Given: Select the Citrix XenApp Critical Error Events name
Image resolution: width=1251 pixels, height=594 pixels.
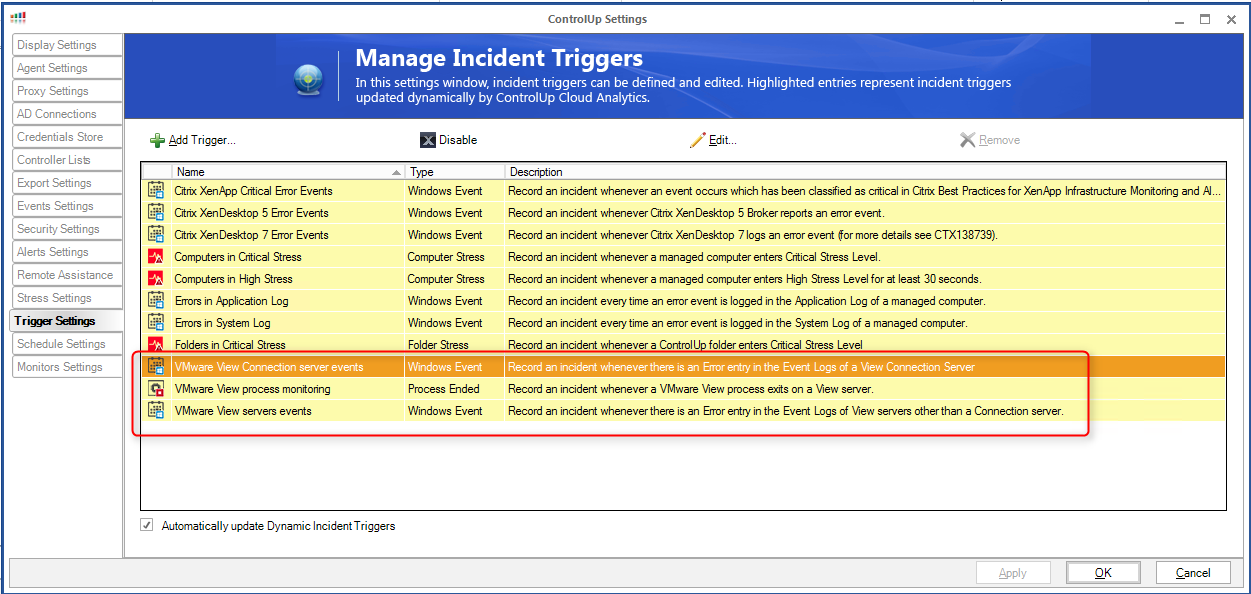Looking at the screenshot, I should [x=253, y=190].
